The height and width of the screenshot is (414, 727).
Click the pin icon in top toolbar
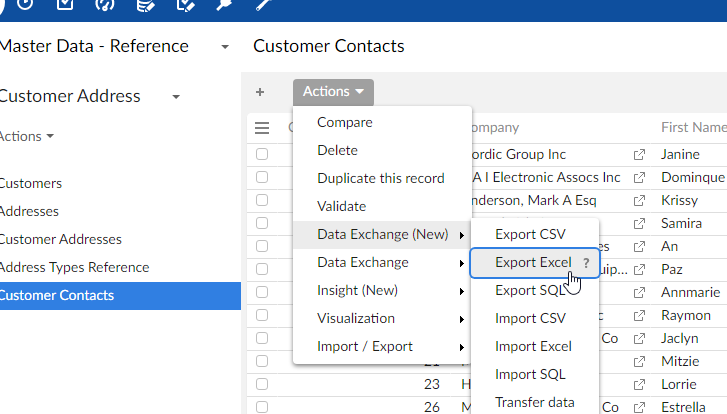coord(224,5)
